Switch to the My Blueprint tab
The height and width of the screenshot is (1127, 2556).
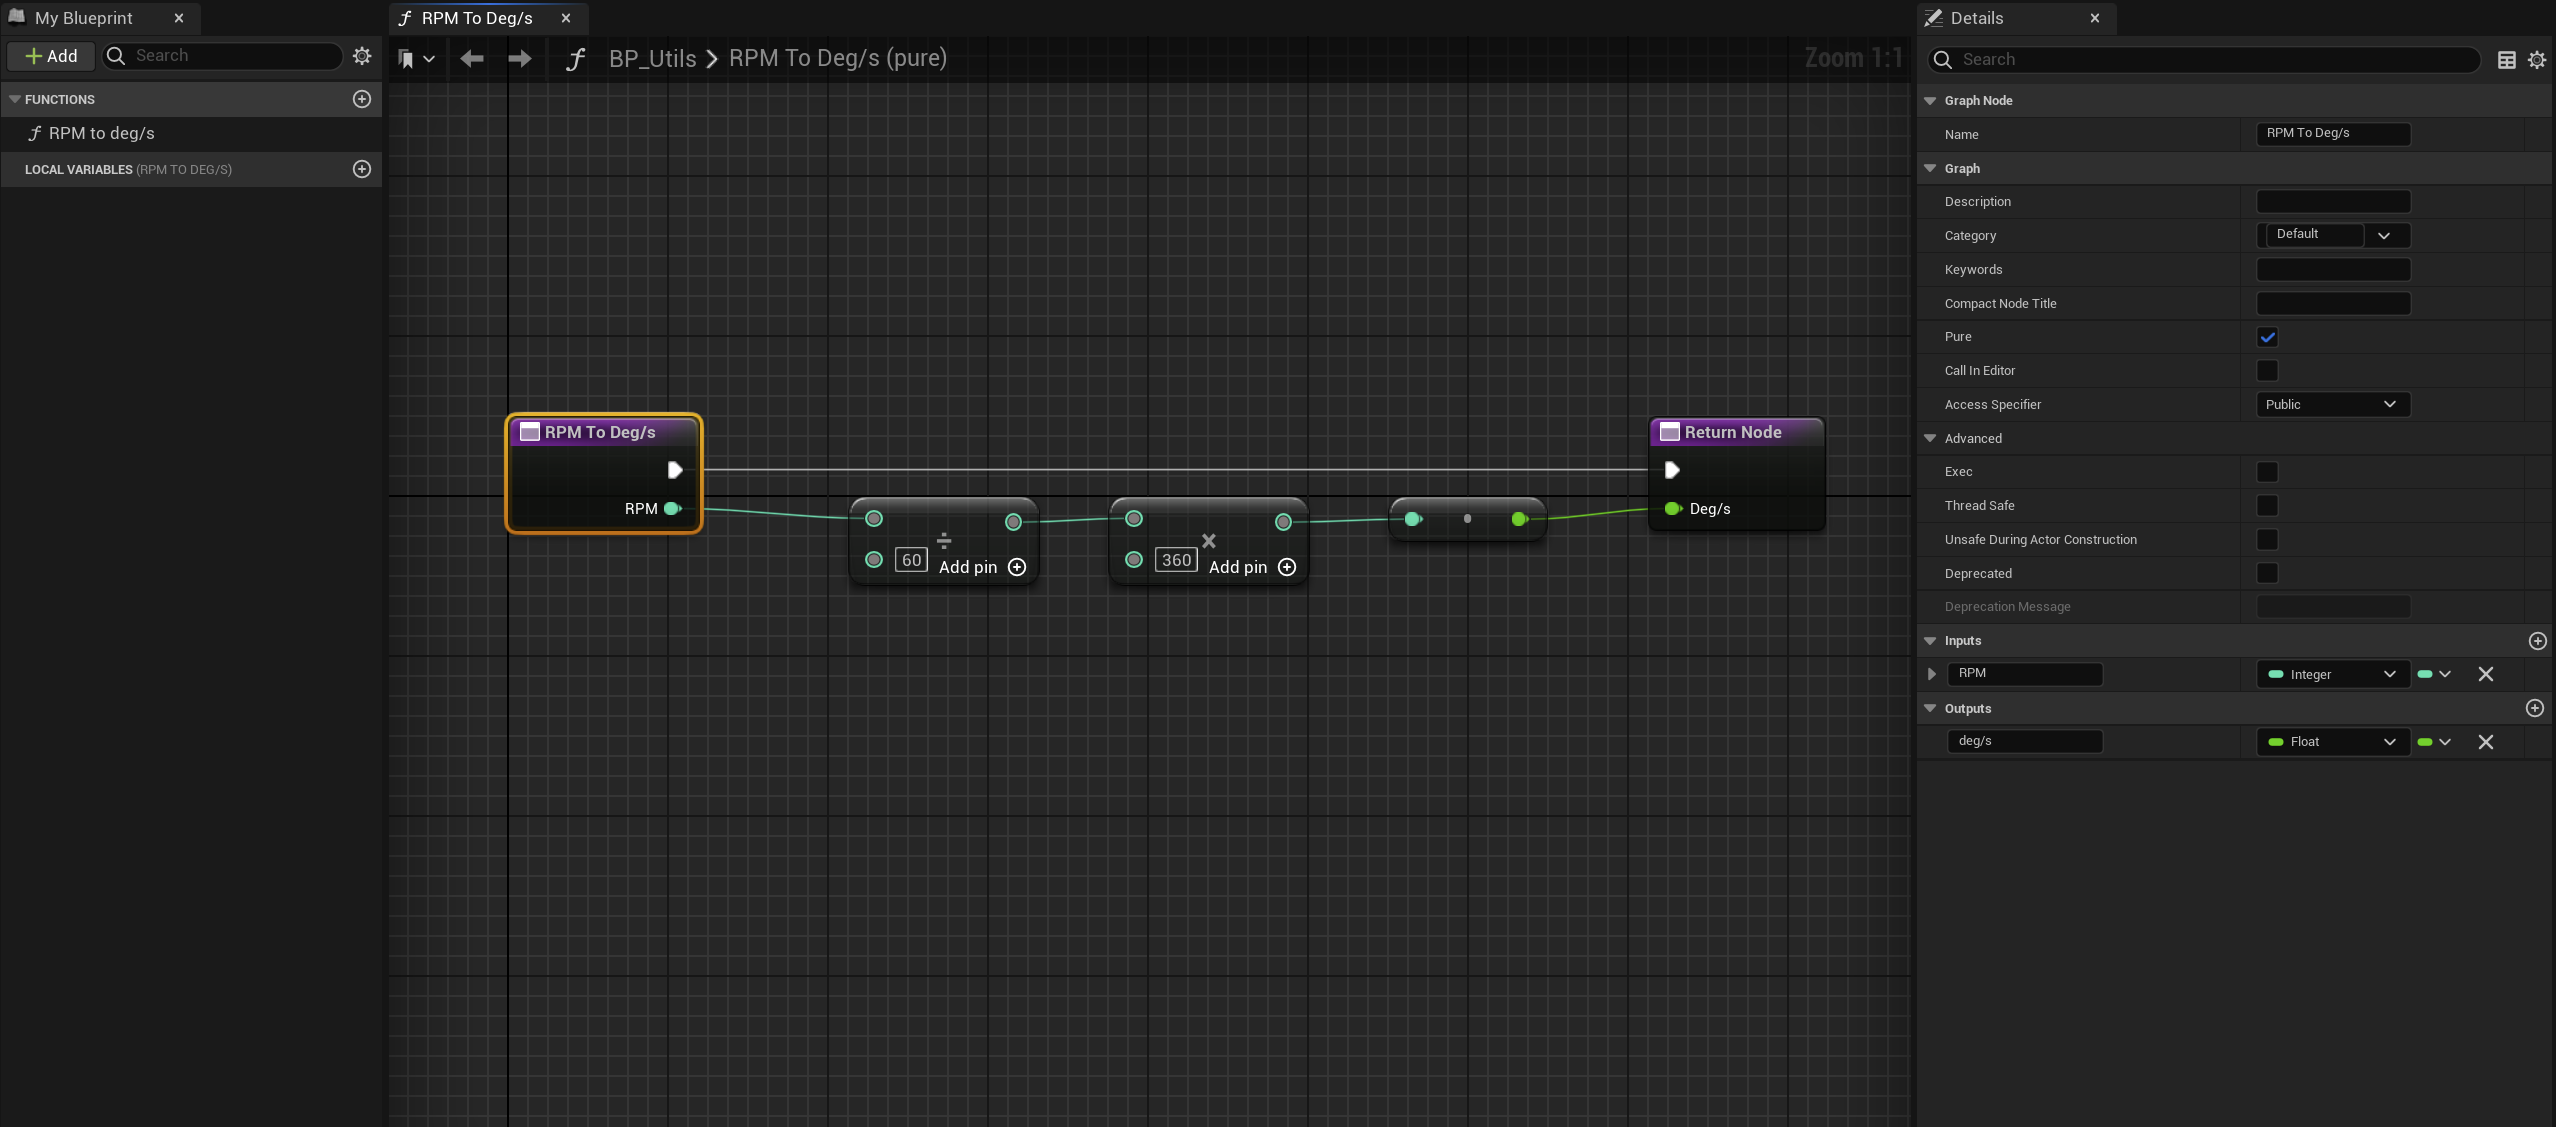pyautogui.click(x=84, y=18)
